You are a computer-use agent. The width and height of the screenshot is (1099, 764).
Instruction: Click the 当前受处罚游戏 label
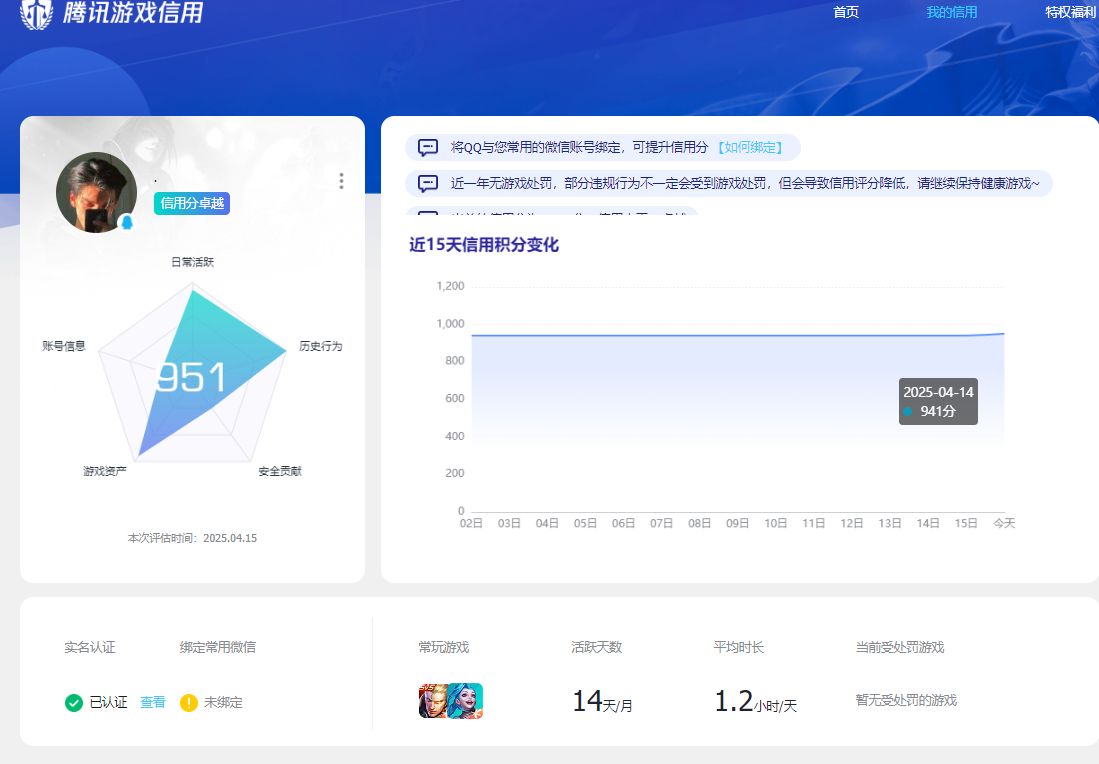click(x=900, y=648)
